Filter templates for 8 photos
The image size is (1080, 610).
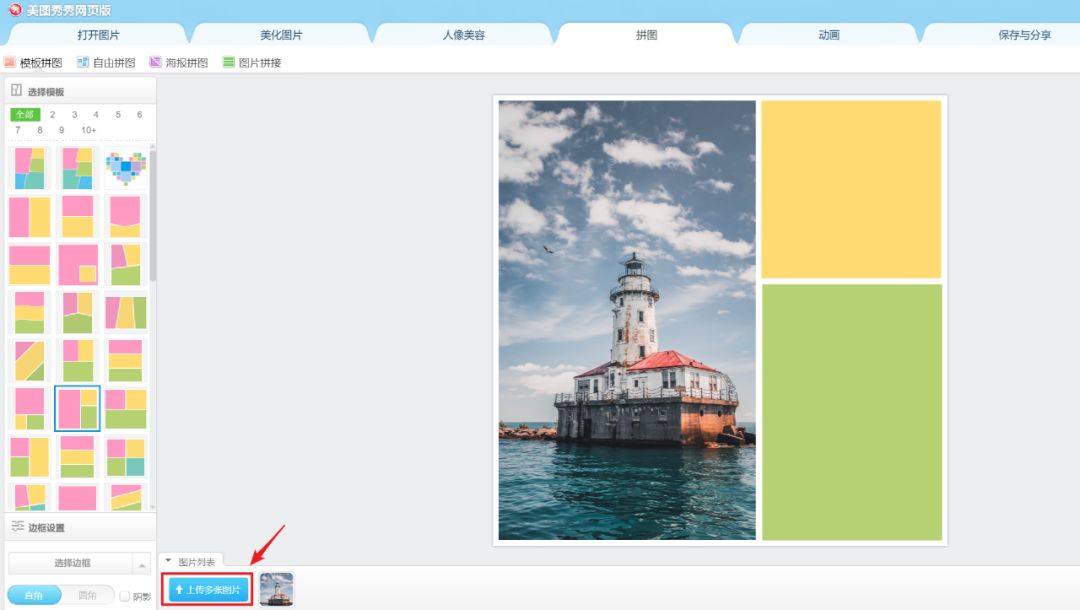pos(40,130)
